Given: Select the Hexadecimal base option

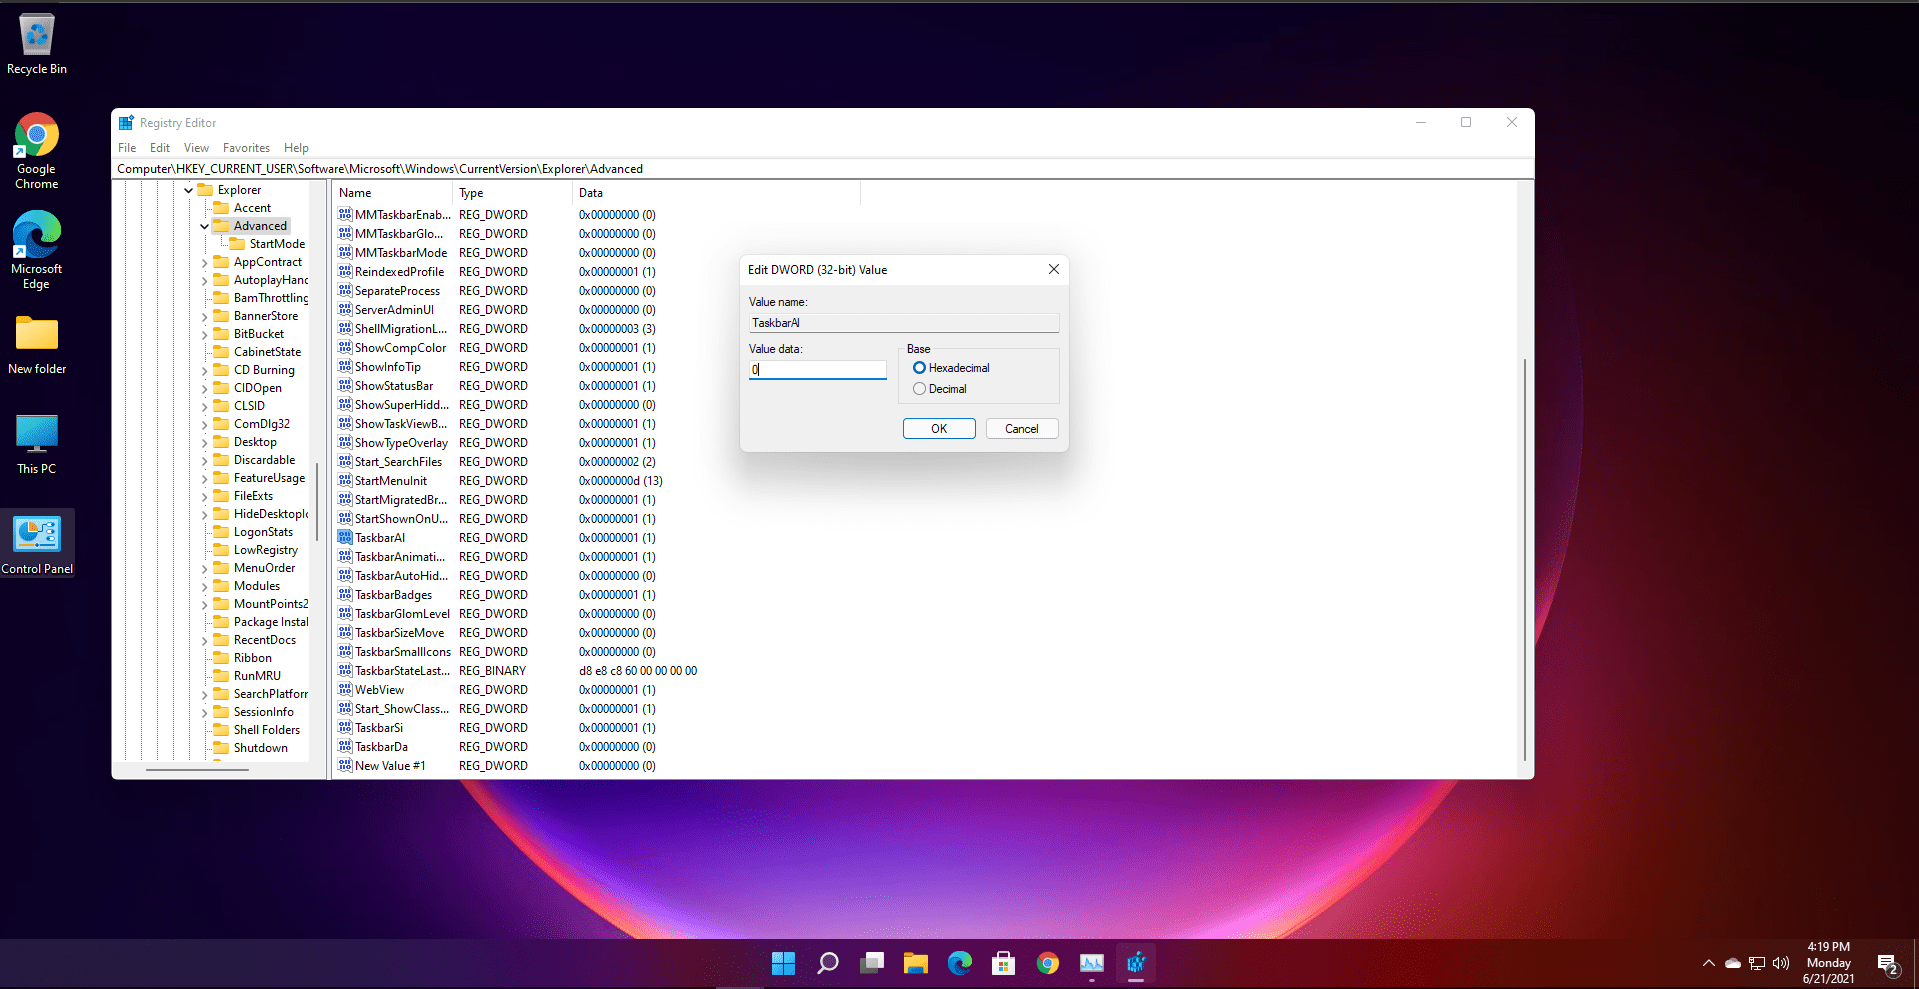Looking at the screenshot, I should [919, 367].
